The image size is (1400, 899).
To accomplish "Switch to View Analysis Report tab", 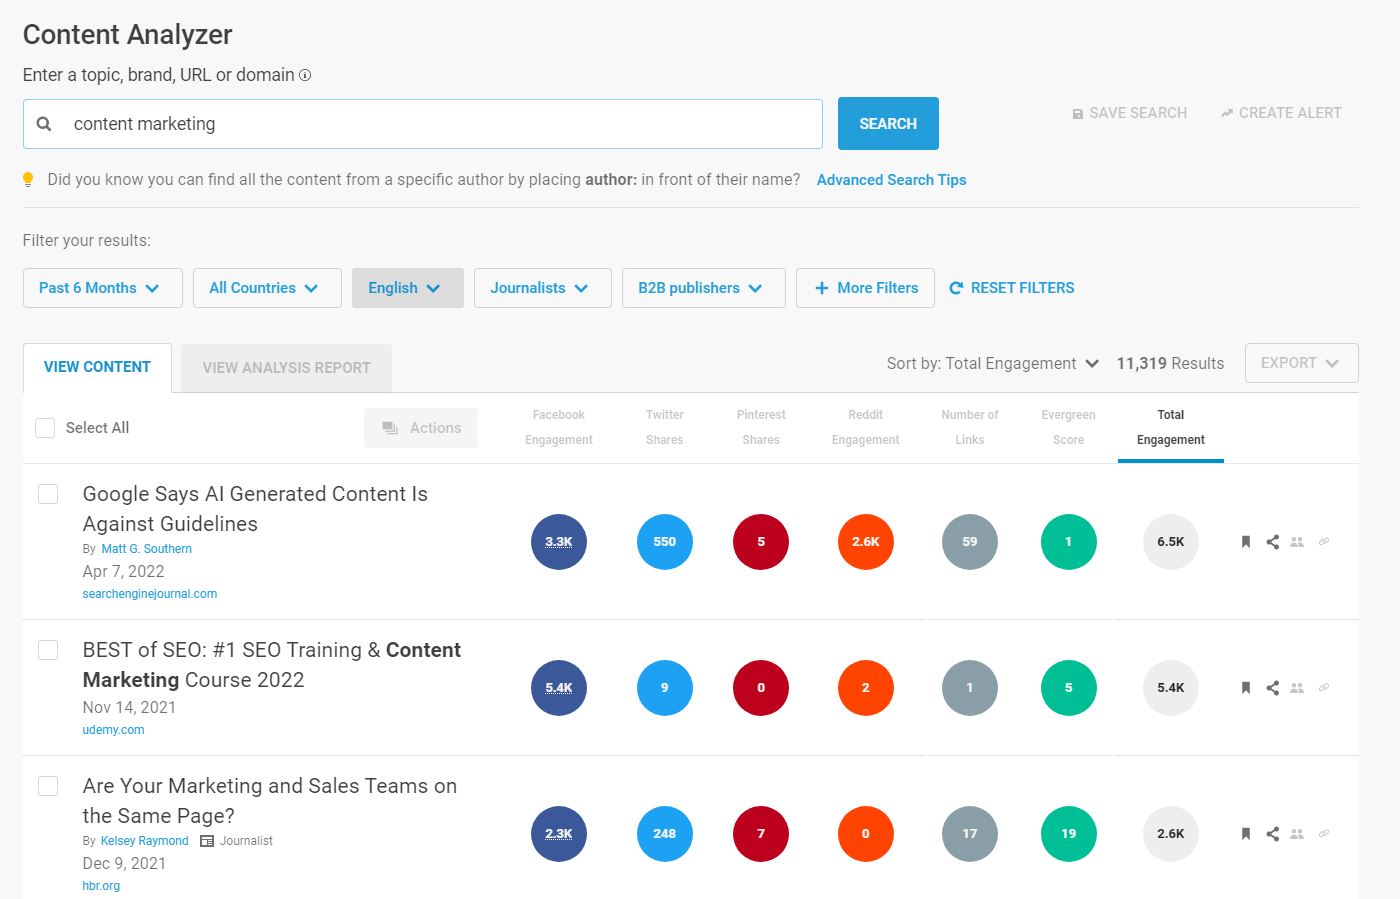I will [286, 368].
